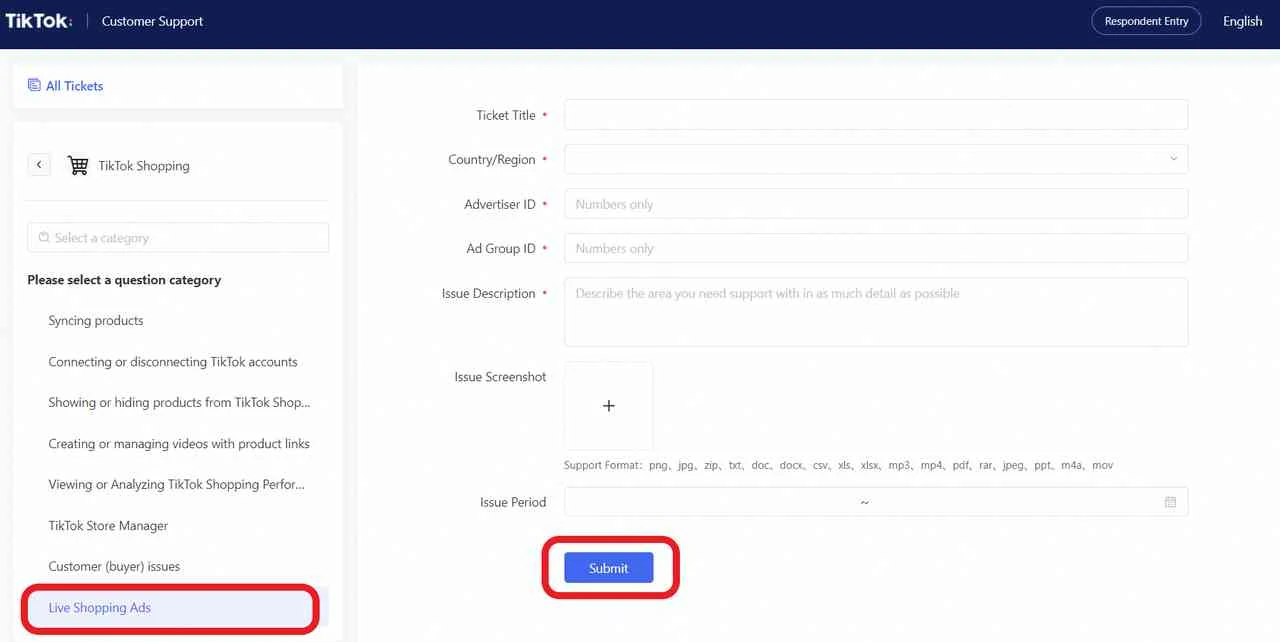1280x642 pixels.
Task: Click the back arrow beside TikTok Shopping
Action: pyautogui.click(x=39, y=165)
